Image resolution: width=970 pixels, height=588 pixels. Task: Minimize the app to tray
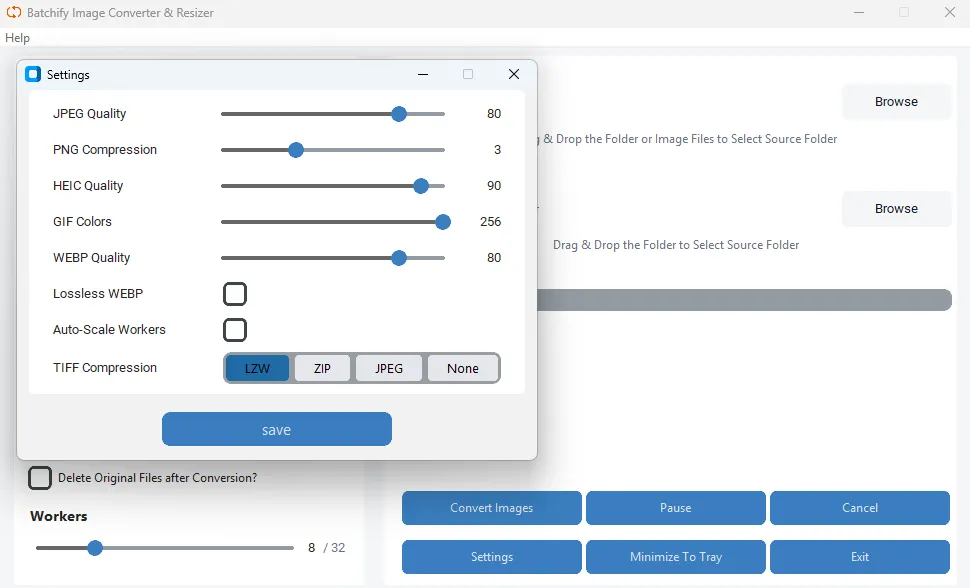[675, 556]
